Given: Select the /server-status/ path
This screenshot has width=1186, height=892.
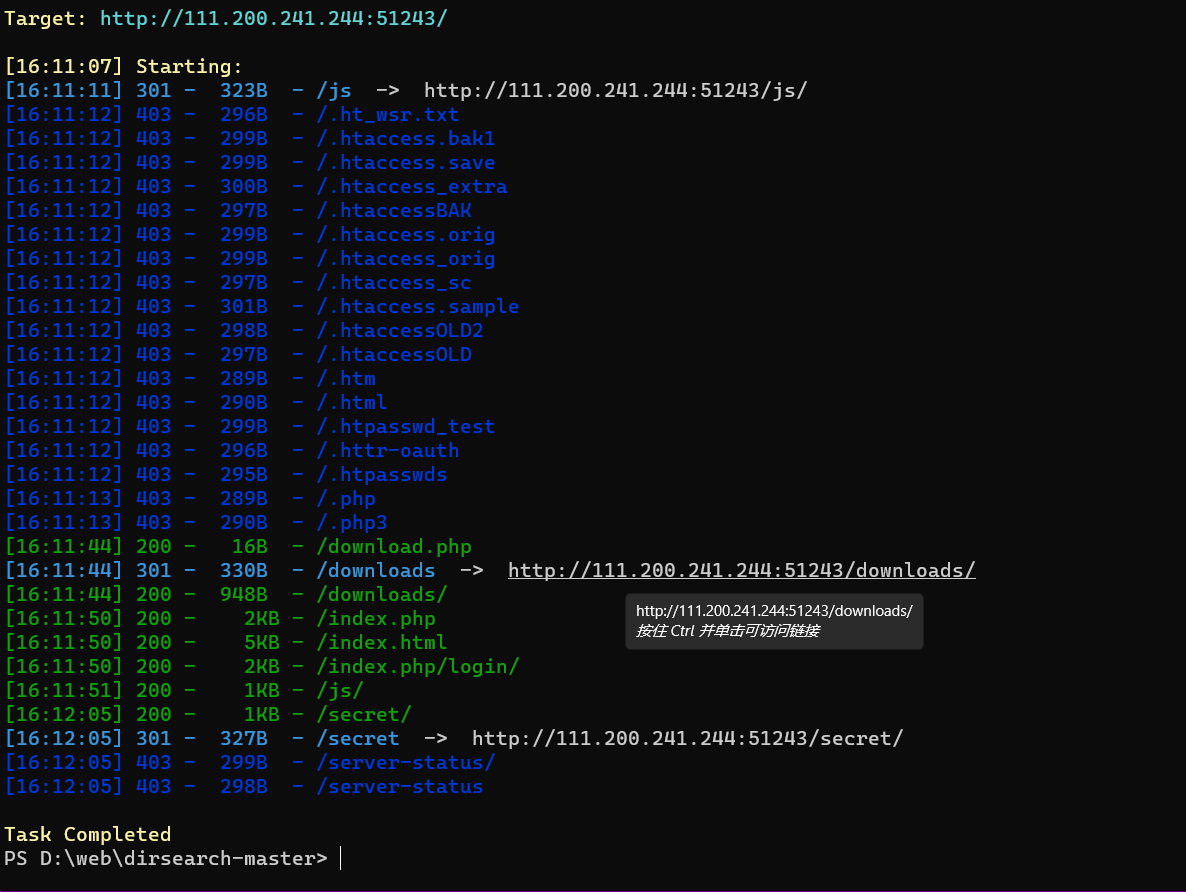Looking at the screenshot, I should click(x=406, y=763).
